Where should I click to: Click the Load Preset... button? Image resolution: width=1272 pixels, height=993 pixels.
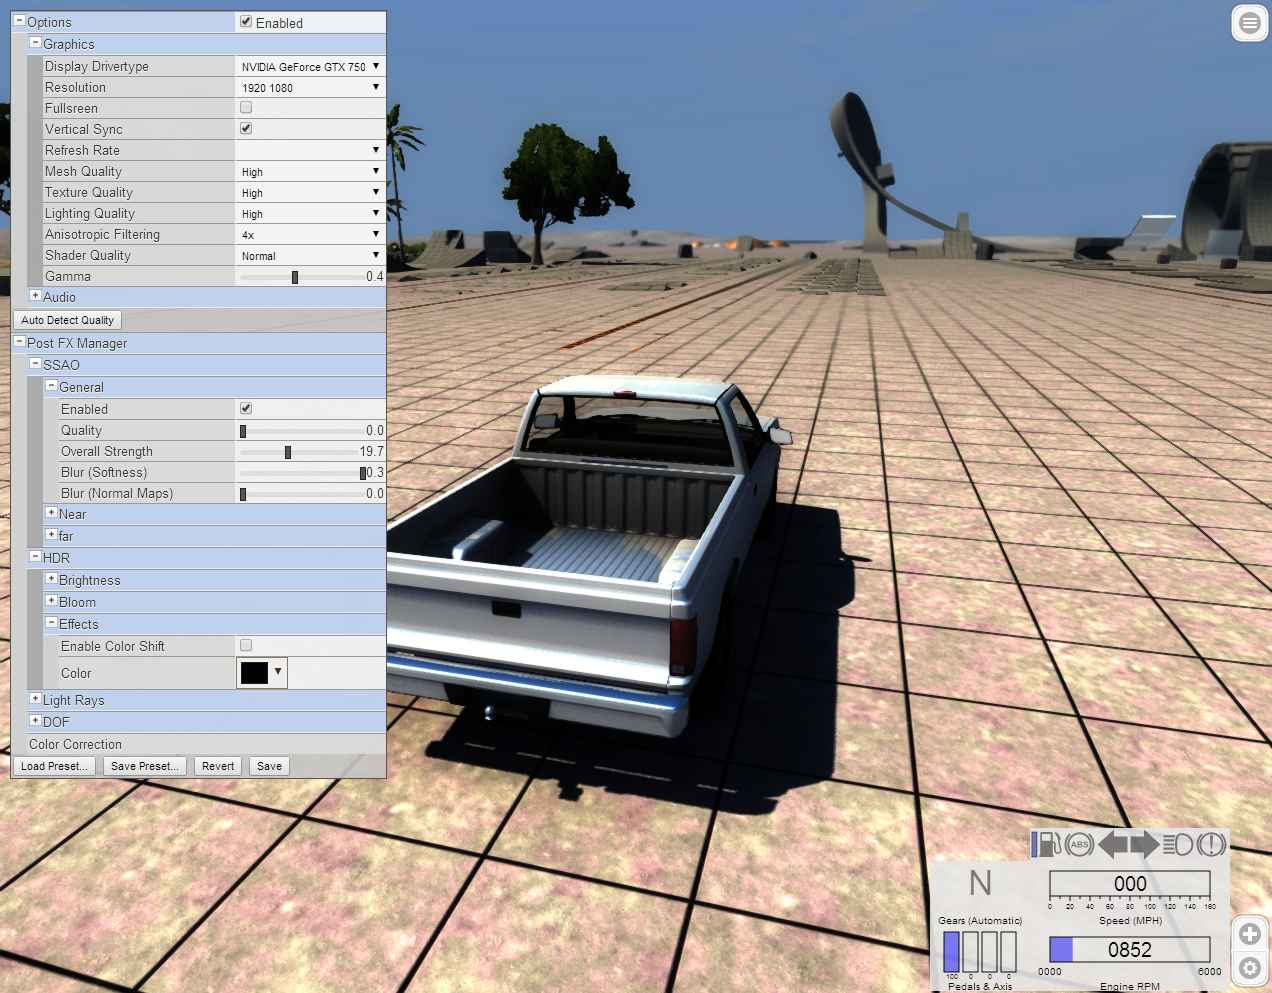[54, 766]
